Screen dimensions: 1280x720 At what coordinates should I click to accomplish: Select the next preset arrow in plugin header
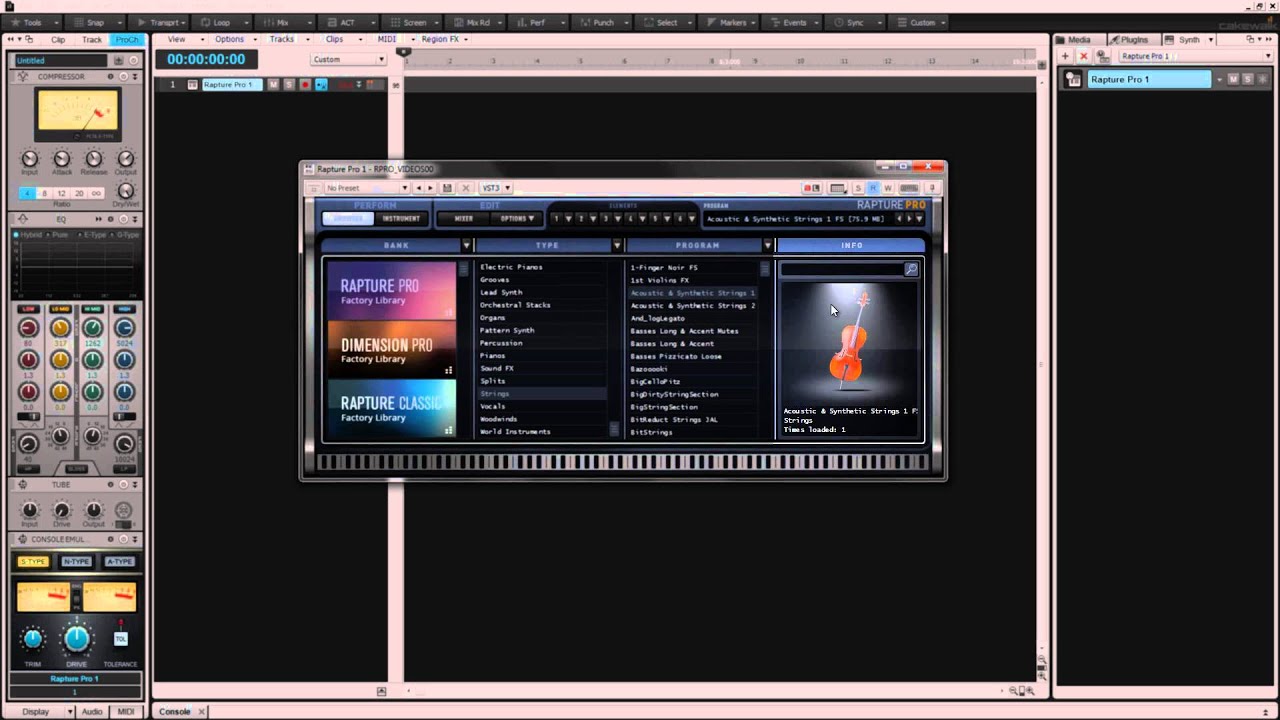coord(431,188)
